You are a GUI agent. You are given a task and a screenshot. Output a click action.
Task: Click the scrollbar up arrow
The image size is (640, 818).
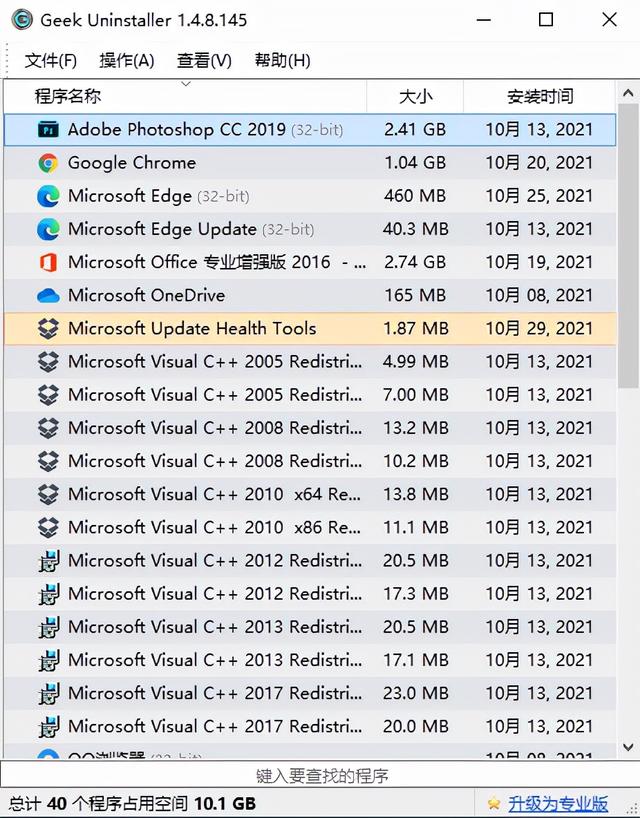point(628,93)
